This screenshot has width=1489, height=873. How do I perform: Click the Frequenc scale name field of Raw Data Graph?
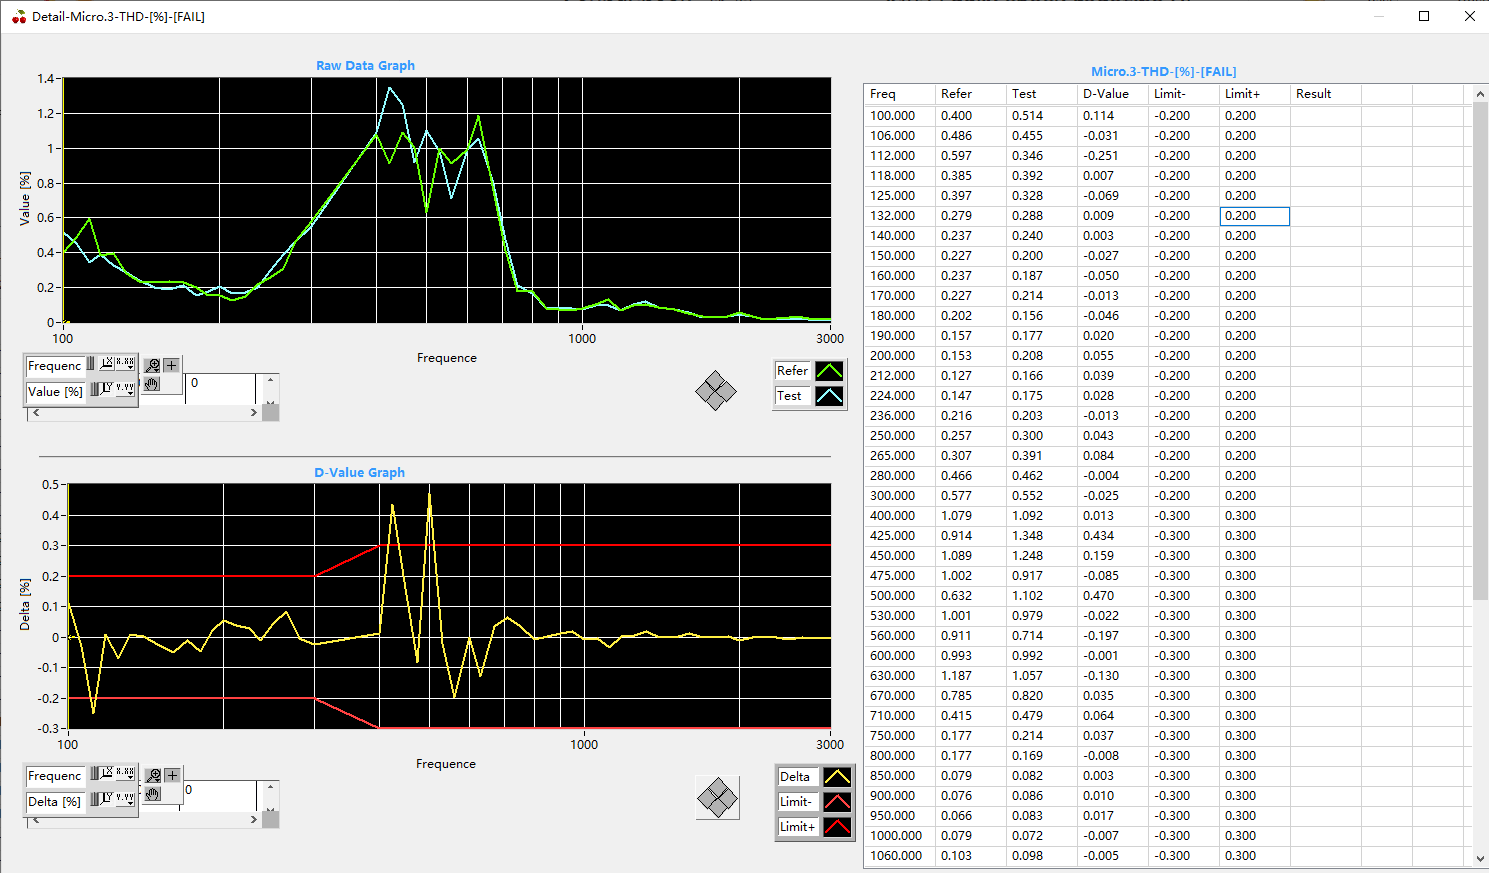click(56, 366)
